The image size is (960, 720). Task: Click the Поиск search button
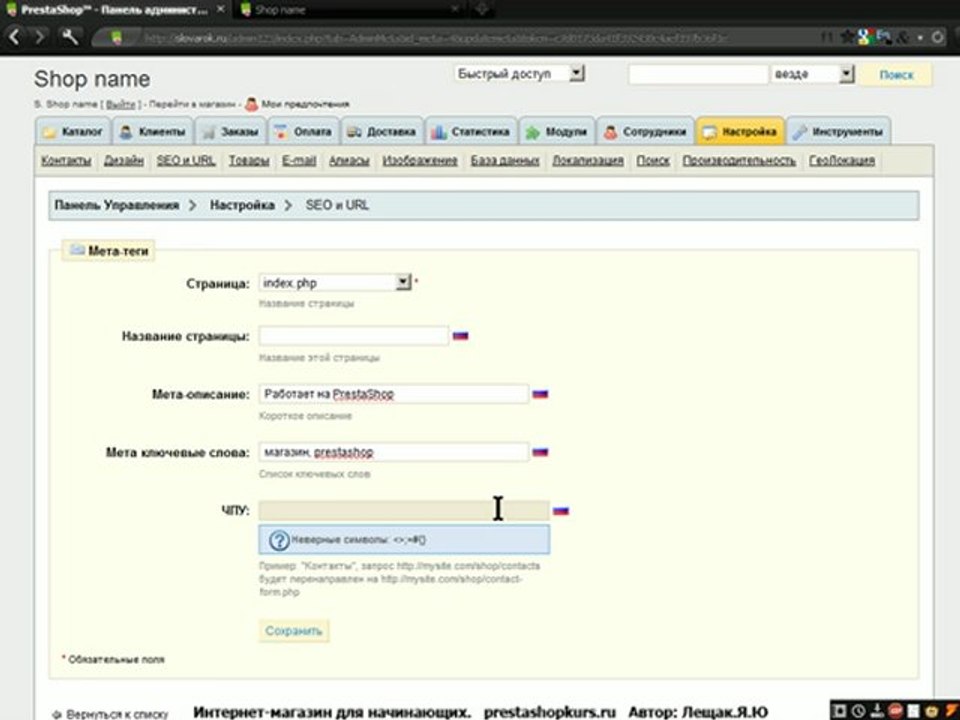[896, 75]
